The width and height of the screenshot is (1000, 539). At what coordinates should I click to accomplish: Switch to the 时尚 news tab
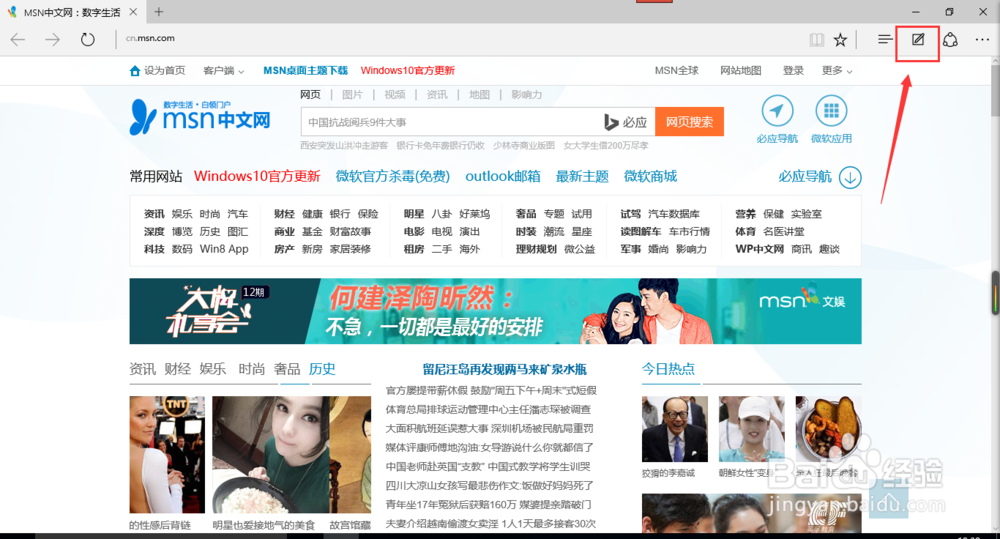pyautogui.click(x=251, y=369)
